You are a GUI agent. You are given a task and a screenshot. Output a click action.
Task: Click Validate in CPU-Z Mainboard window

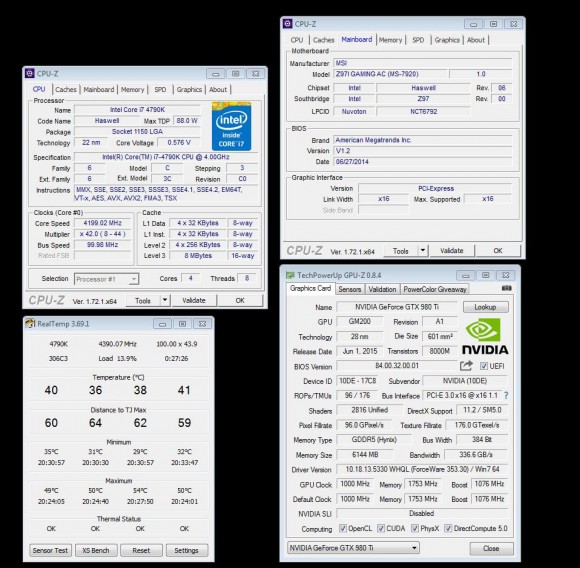click(x=452, y=251)
